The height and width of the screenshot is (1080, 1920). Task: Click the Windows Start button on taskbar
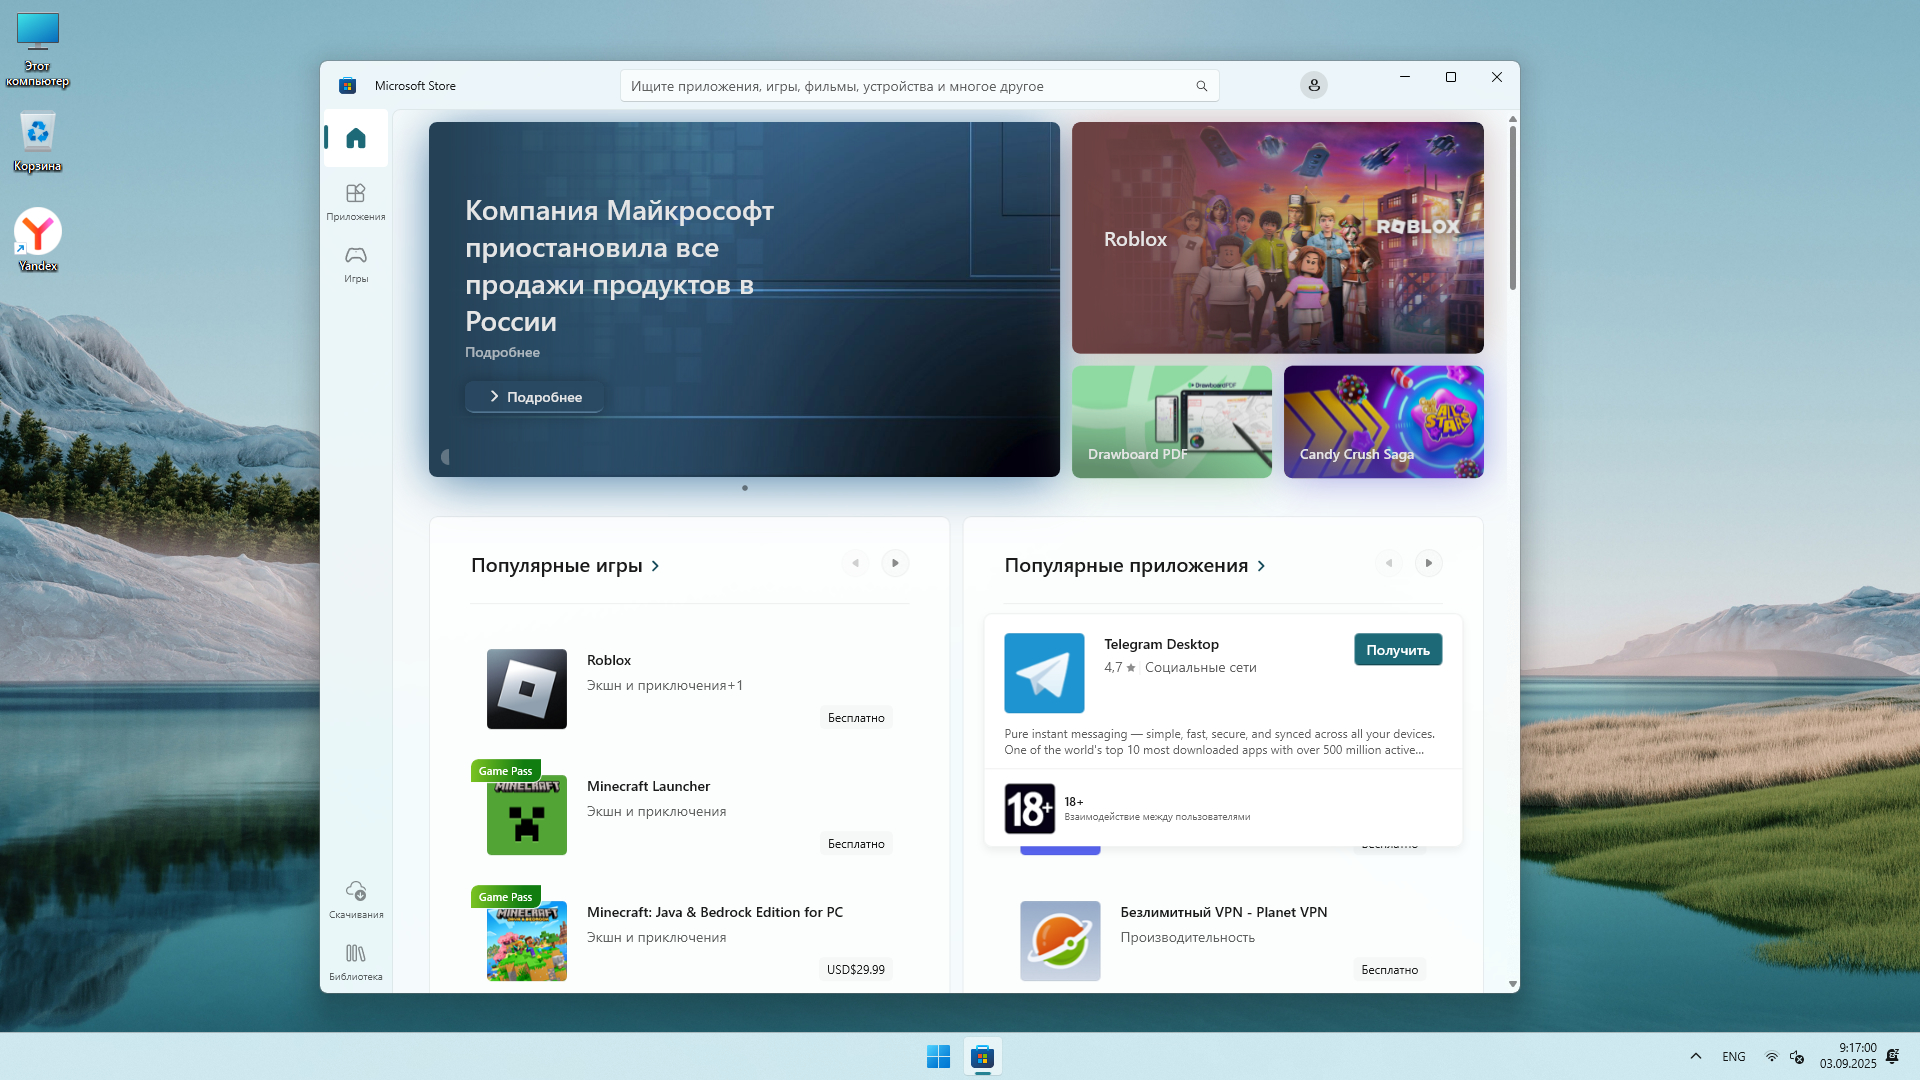(x=938, y=1056)
